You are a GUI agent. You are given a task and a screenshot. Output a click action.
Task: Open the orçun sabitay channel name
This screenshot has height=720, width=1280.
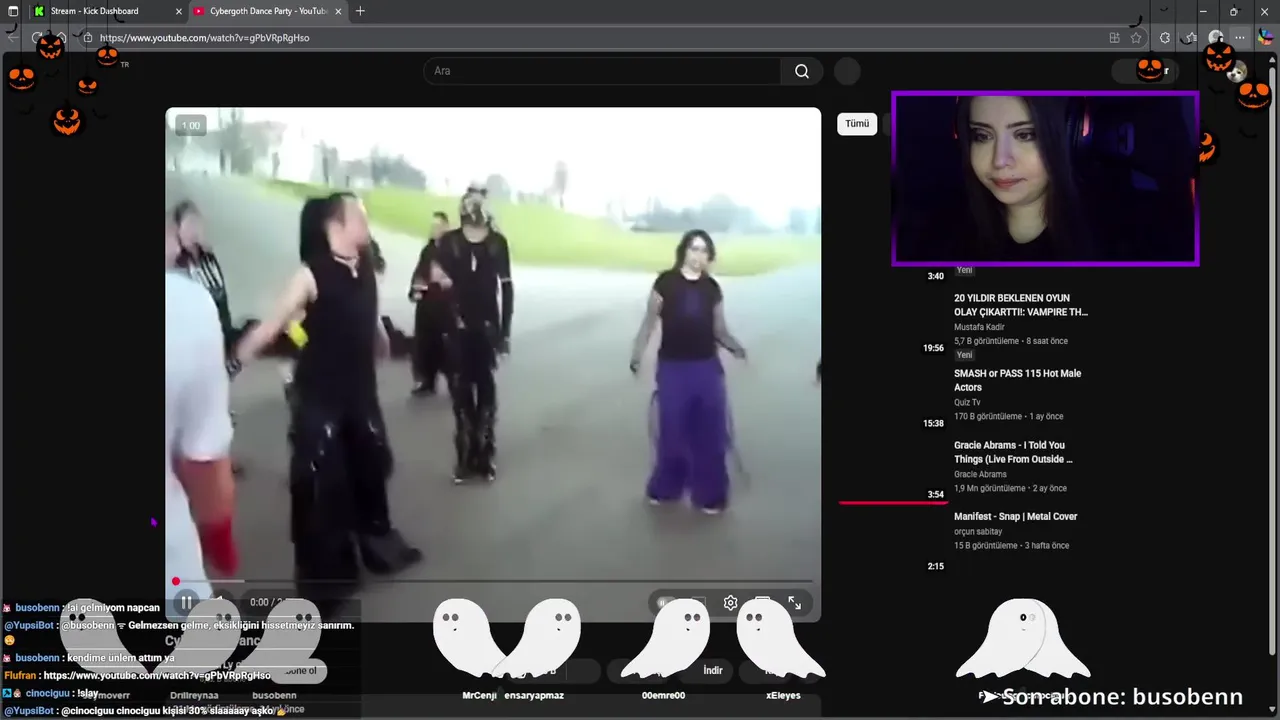[978, 531]
